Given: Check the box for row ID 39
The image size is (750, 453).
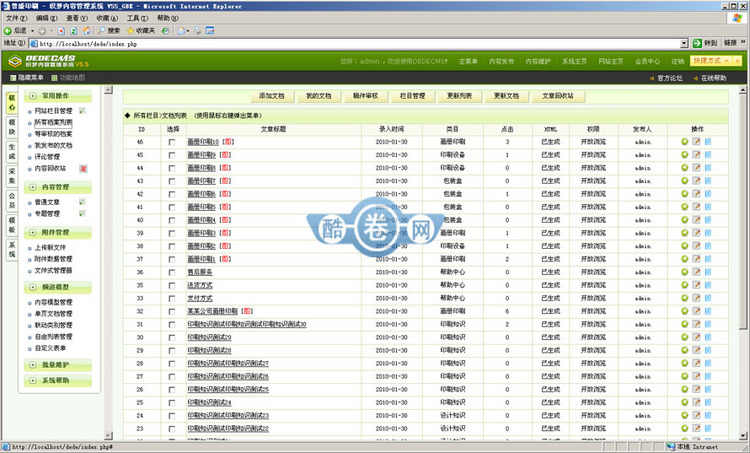Looking at the screenshot, I should point(172,233).
